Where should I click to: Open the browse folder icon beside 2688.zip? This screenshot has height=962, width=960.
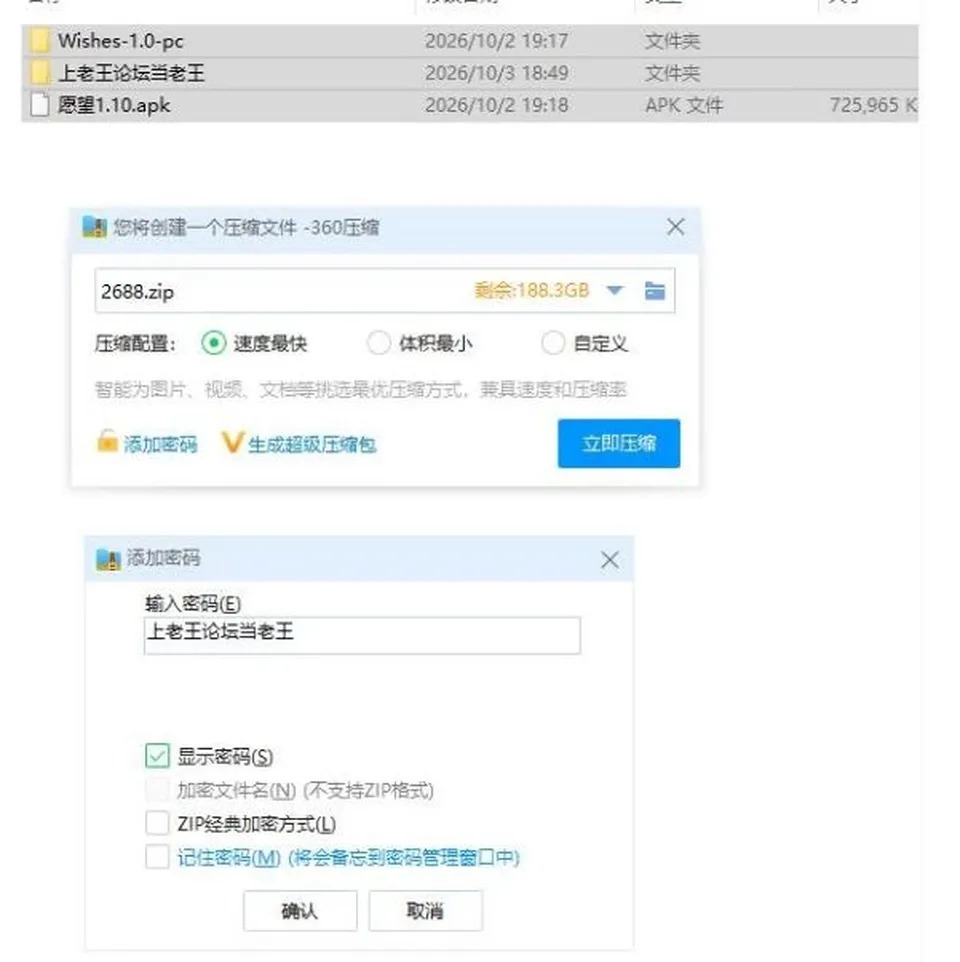[655, 290]
